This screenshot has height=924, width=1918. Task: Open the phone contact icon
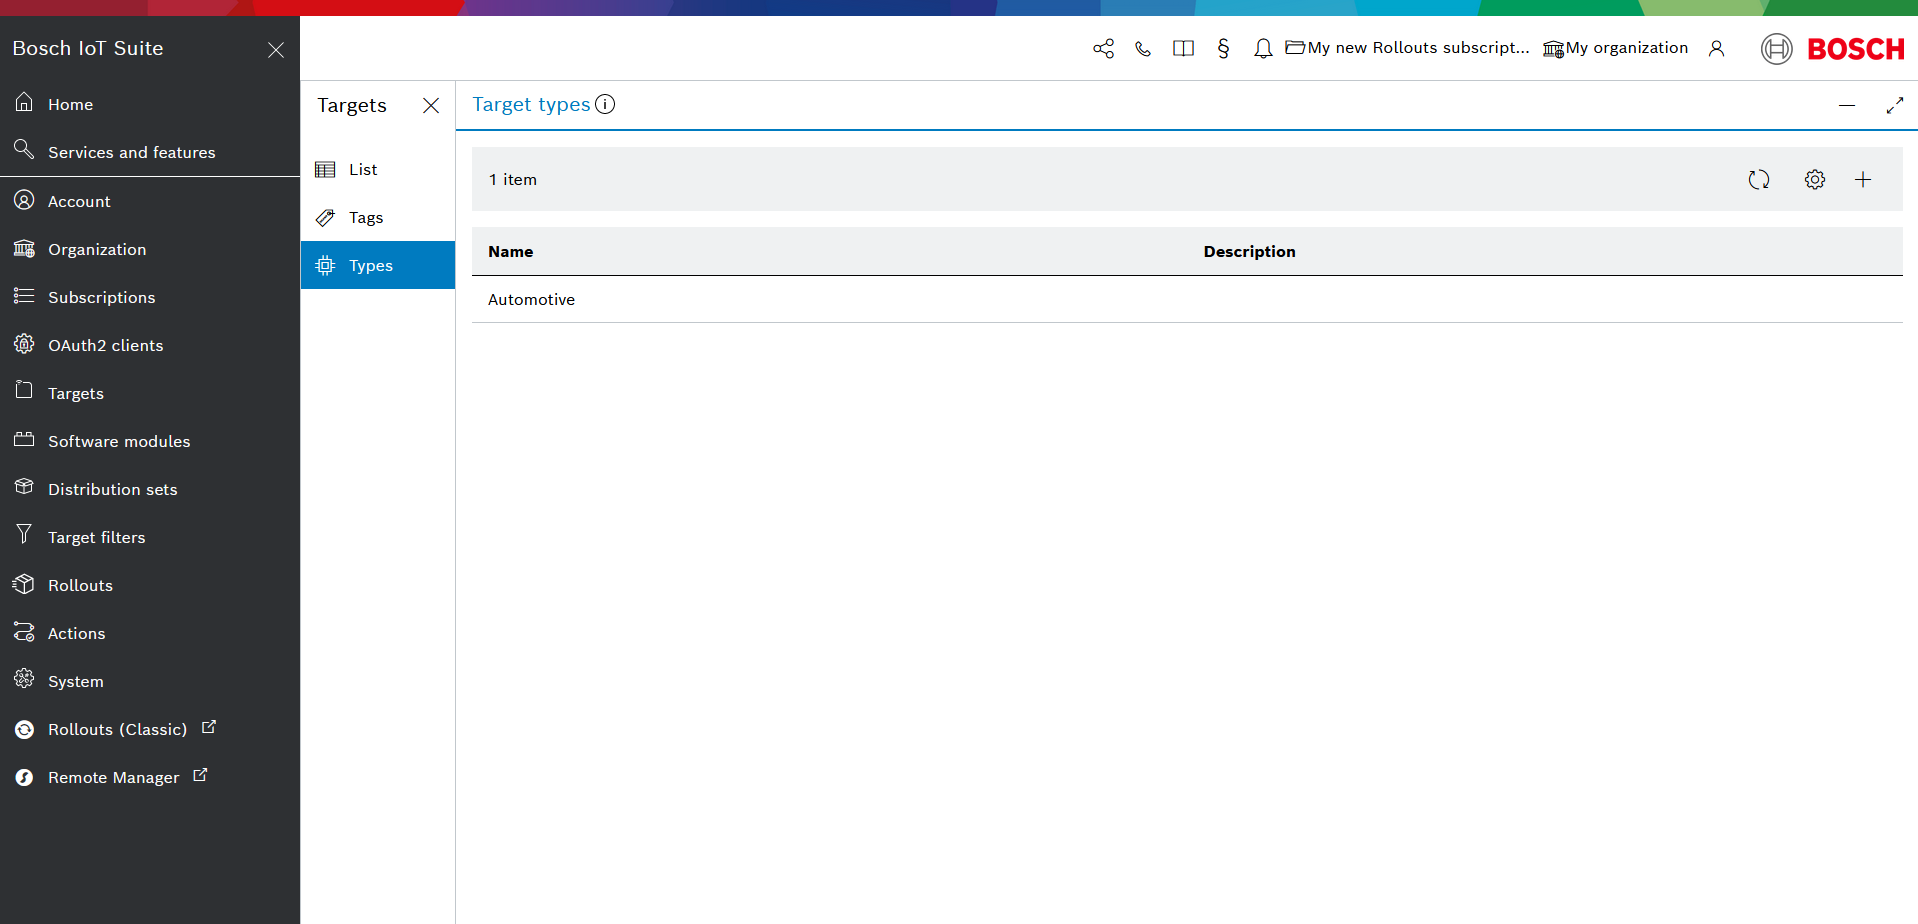coord(1143,49)
